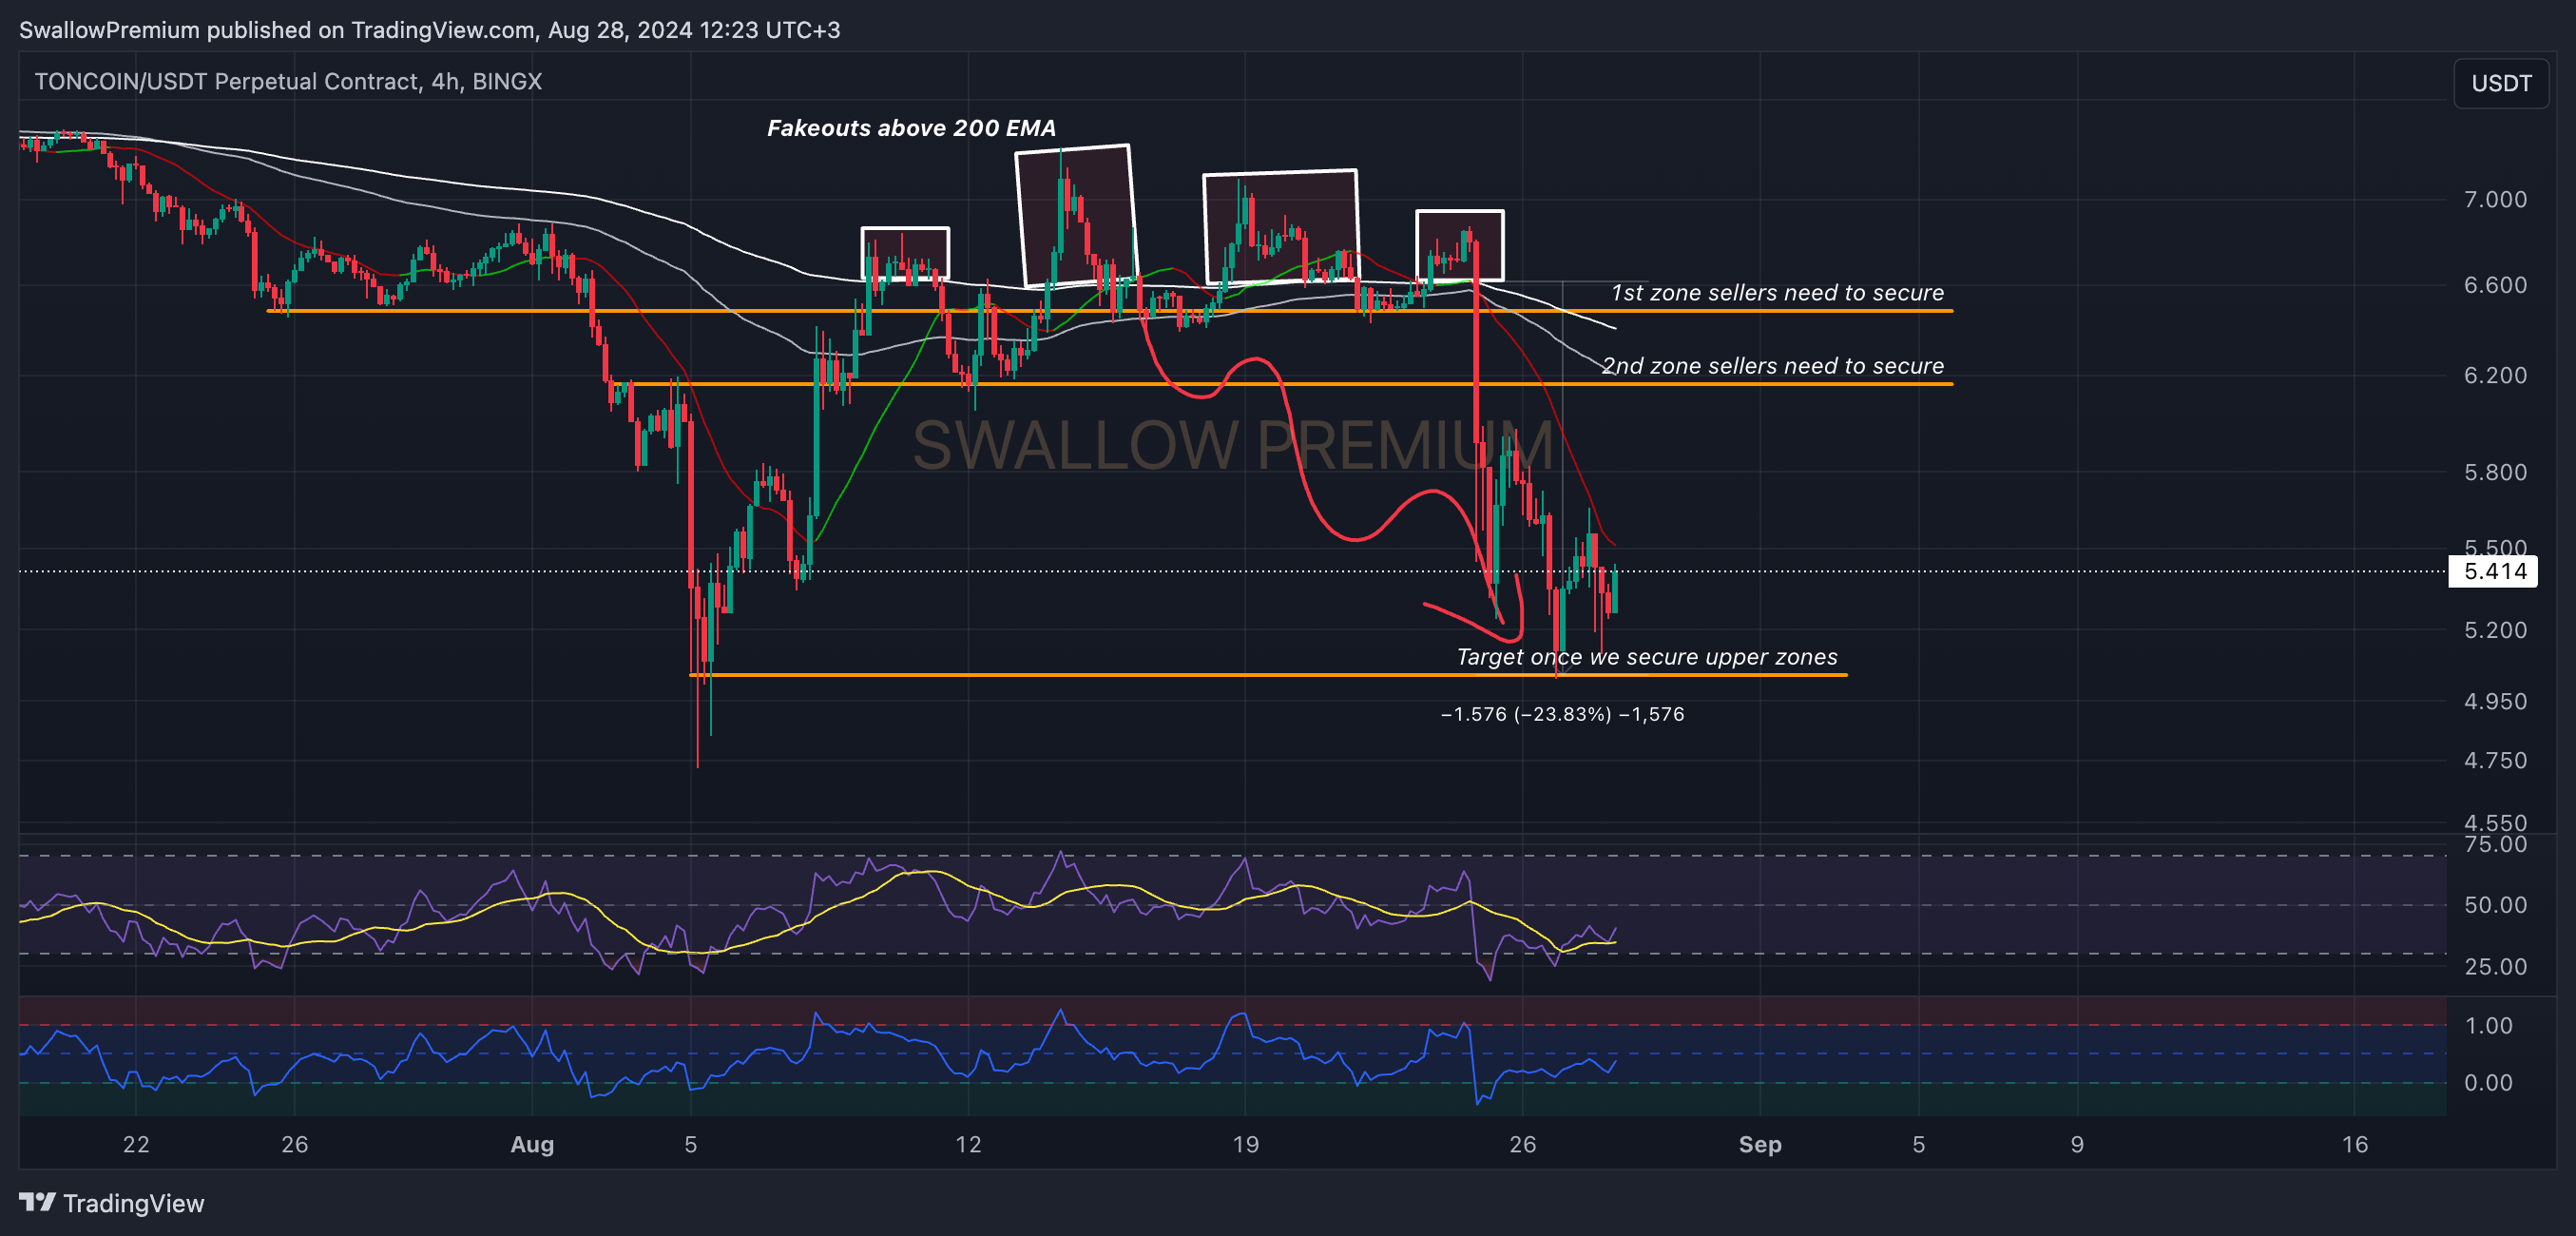The height and width of the screenshot is (1236, 2576).
Task: Click the '12' date axis label
Action: coord(968,1145)
